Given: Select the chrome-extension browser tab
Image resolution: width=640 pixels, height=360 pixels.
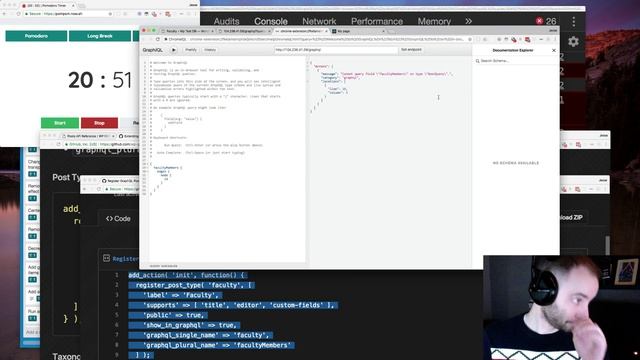Looking at the screenshot, I should pos(301,31).
